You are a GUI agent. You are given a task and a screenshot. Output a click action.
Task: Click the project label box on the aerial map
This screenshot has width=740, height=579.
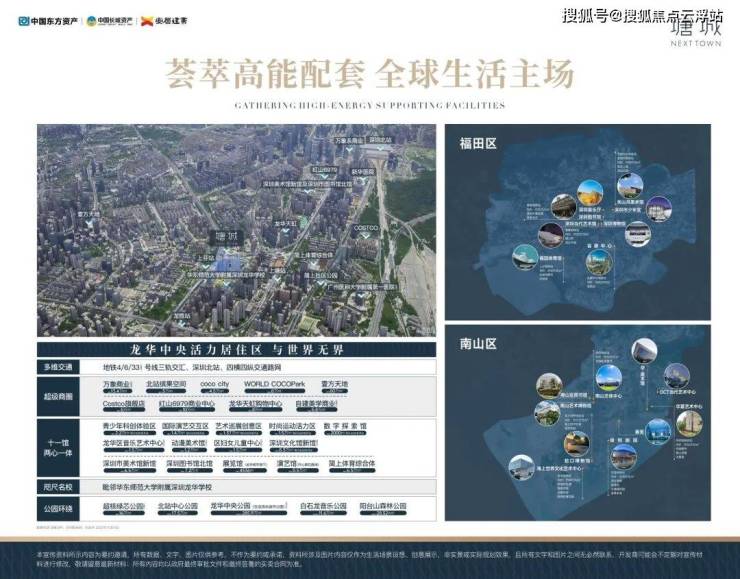(x=226, y=237)
